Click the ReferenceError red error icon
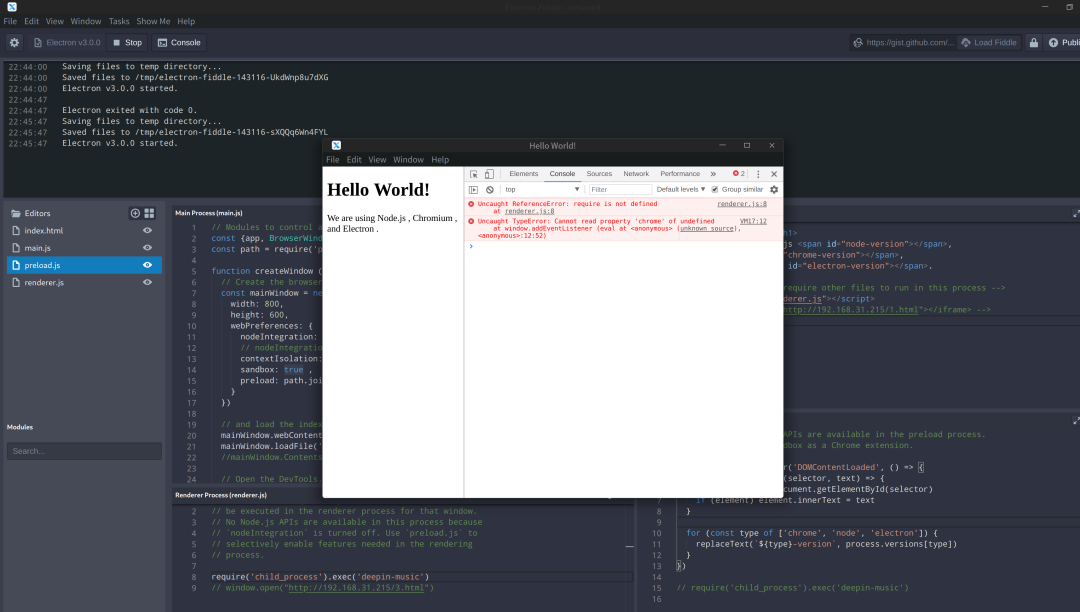Image resolution: width=1080 pixels, height=612 pixels. [x=471, y=204]
